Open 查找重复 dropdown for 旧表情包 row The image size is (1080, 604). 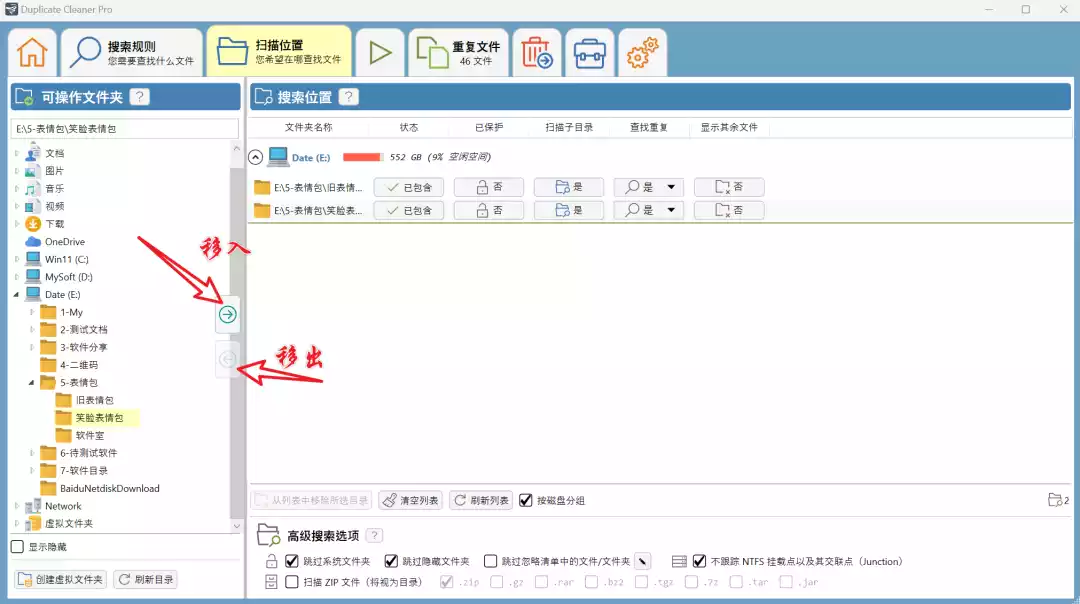[x=670, y=187]
